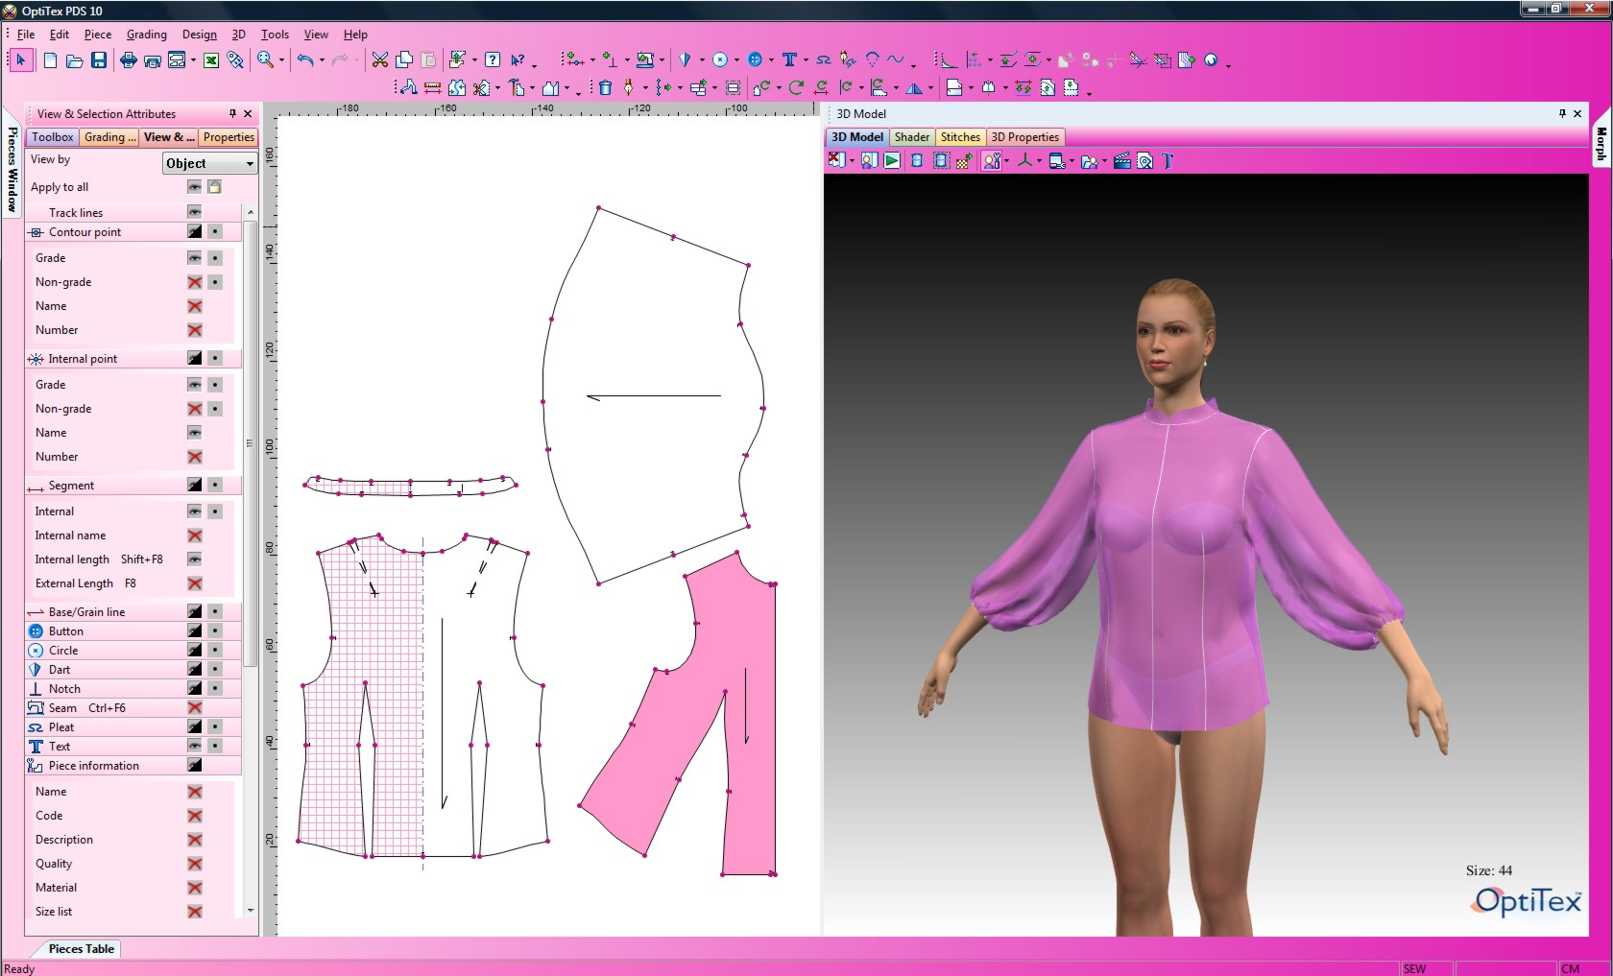Toggle visibility of Internal point Name

194,433
